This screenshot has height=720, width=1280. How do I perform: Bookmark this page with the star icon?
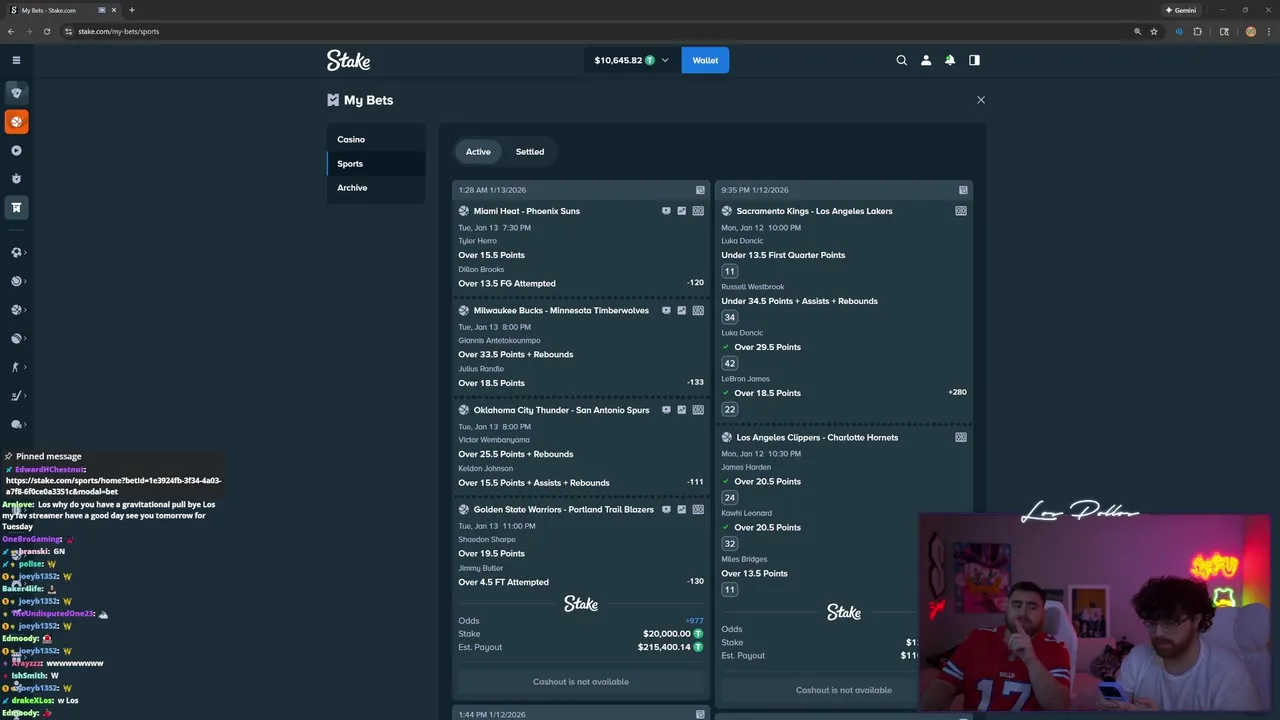[1154, 31]
